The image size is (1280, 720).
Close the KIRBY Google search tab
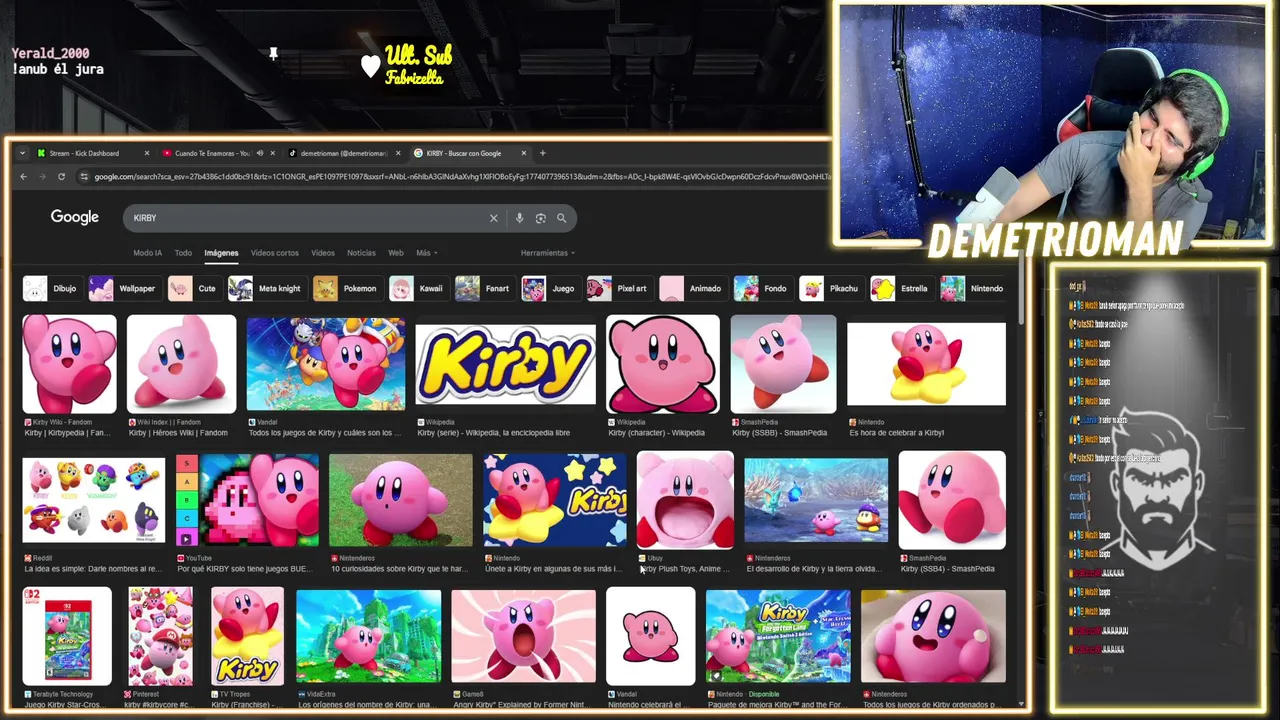(524, 153)
